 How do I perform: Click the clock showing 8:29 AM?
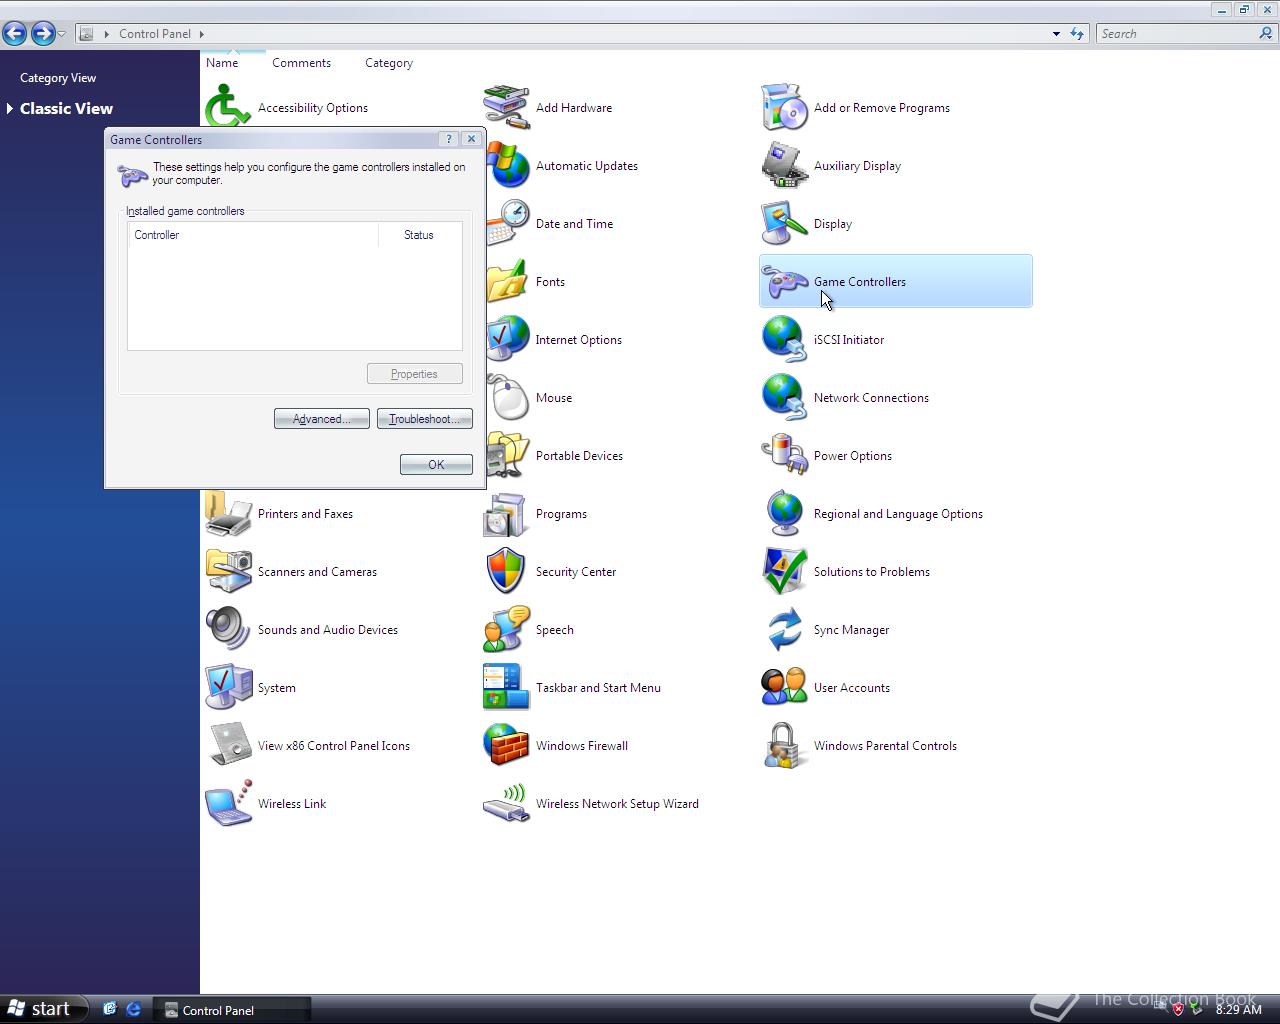(1238, 1010)
